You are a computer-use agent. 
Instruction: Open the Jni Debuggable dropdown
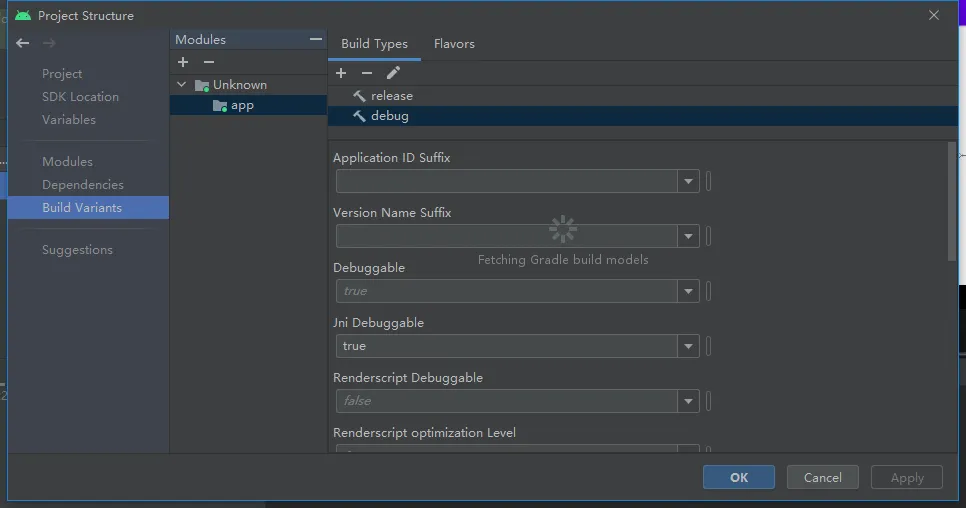tap(688, 346)
